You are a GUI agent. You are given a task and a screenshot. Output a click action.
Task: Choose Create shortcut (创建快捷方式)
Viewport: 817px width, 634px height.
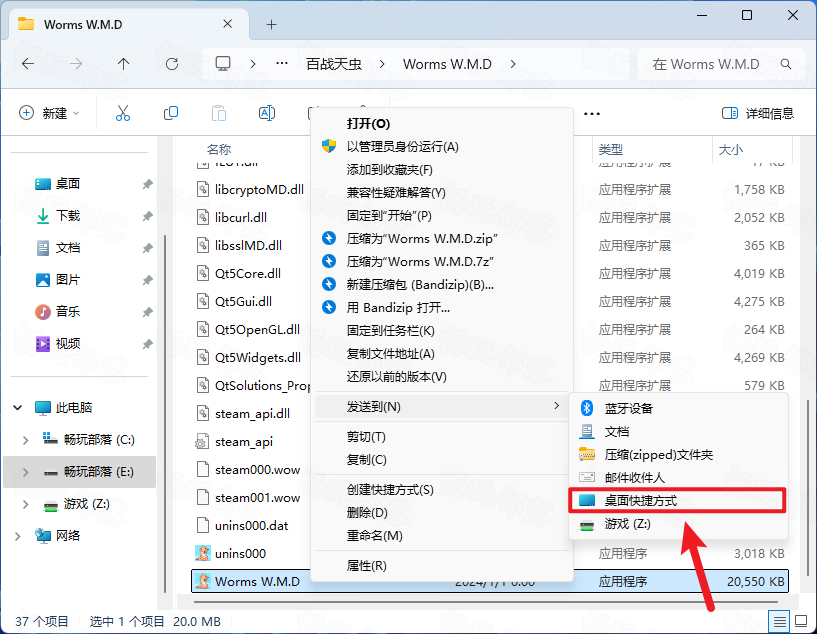click(442, 490)
